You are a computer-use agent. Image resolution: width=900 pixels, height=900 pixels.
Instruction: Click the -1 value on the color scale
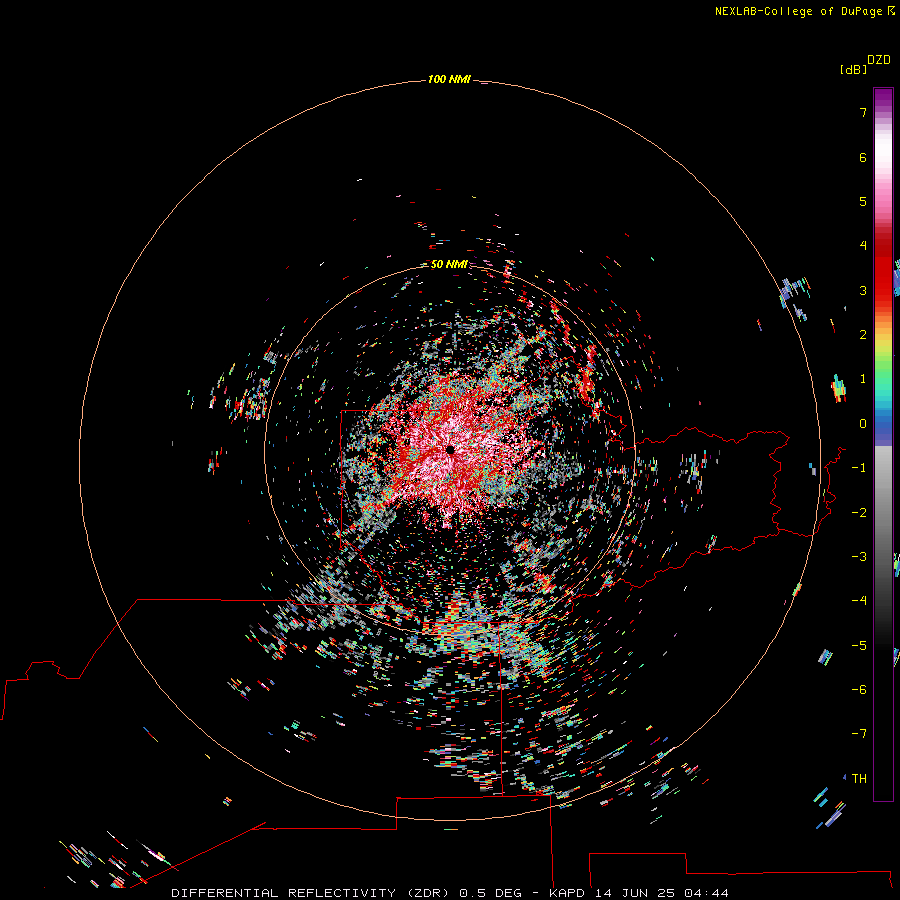tap(859, 468)
